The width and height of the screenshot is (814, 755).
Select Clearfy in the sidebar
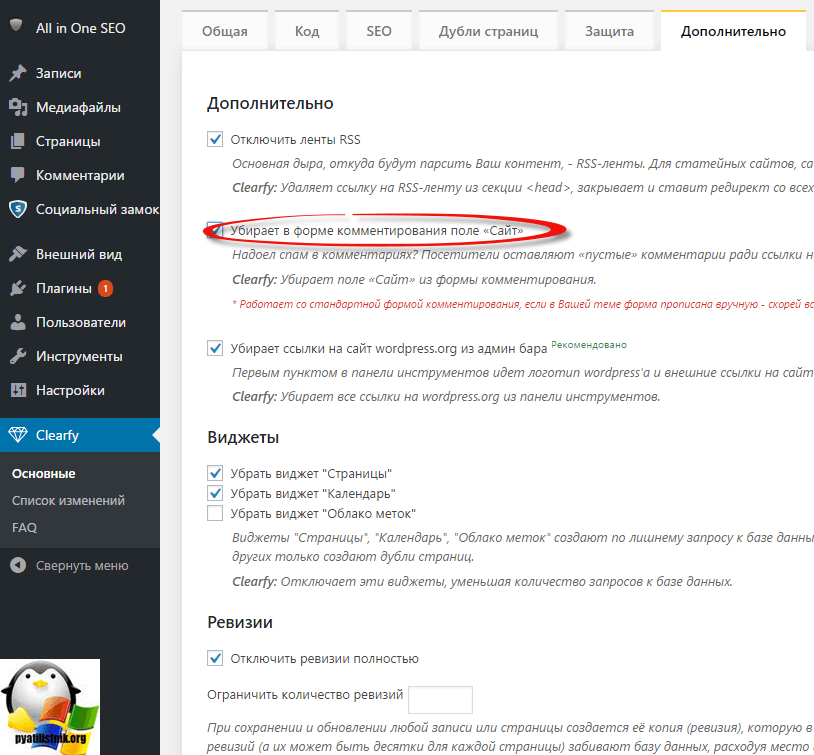[80, 435]
